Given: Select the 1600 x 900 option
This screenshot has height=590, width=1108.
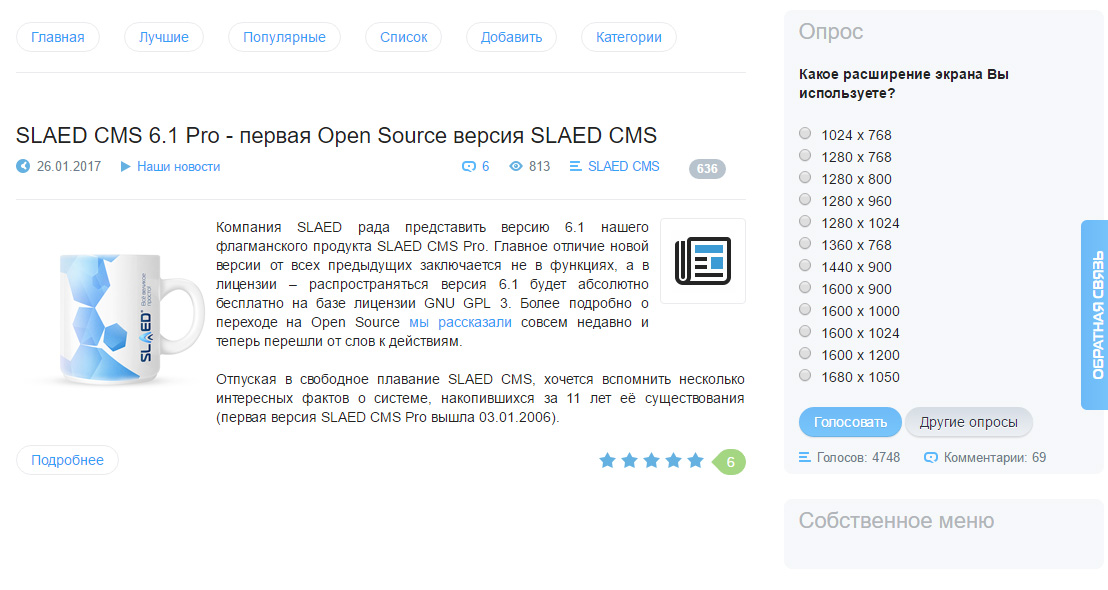Looking at the screenshot, I should coord(805,287).
